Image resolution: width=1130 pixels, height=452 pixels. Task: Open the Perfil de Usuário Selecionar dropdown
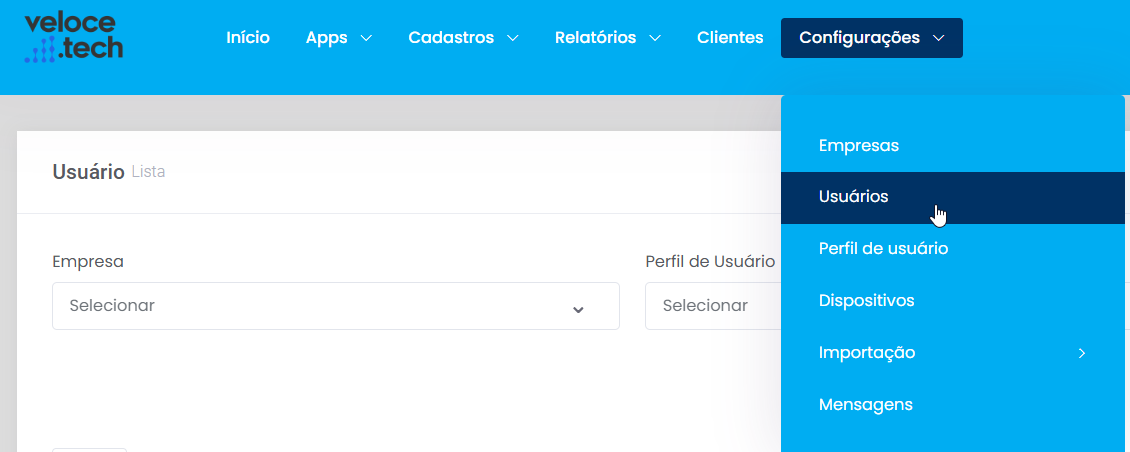pyautogui.click(x=713, y=306)
